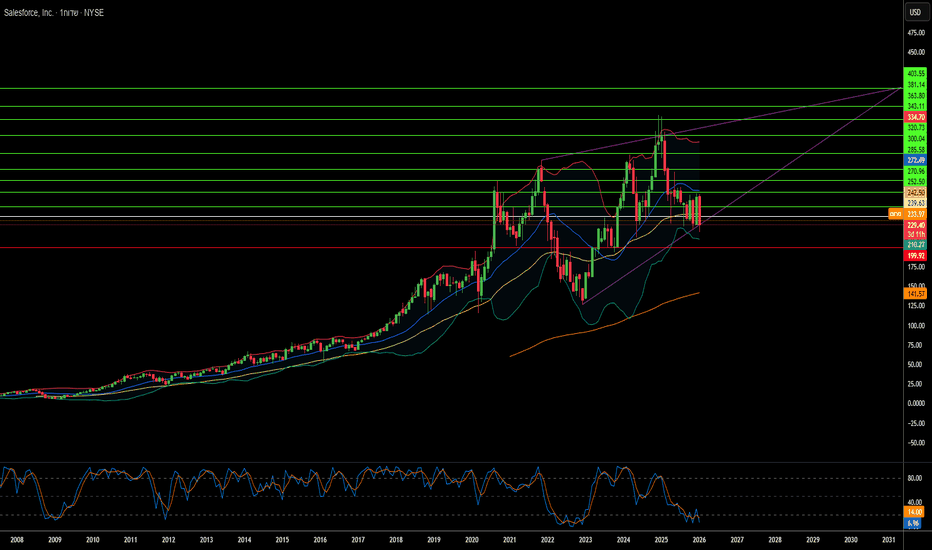932x550 pixels.
Task: Click the 2026 year on time axis
Action: pos(699,540)
